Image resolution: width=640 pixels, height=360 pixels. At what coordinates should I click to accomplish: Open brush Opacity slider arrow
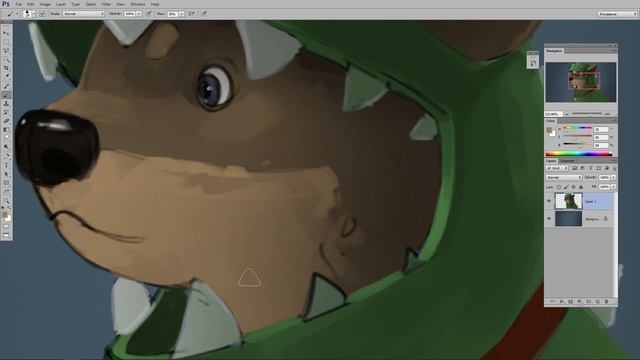point(139,13)
